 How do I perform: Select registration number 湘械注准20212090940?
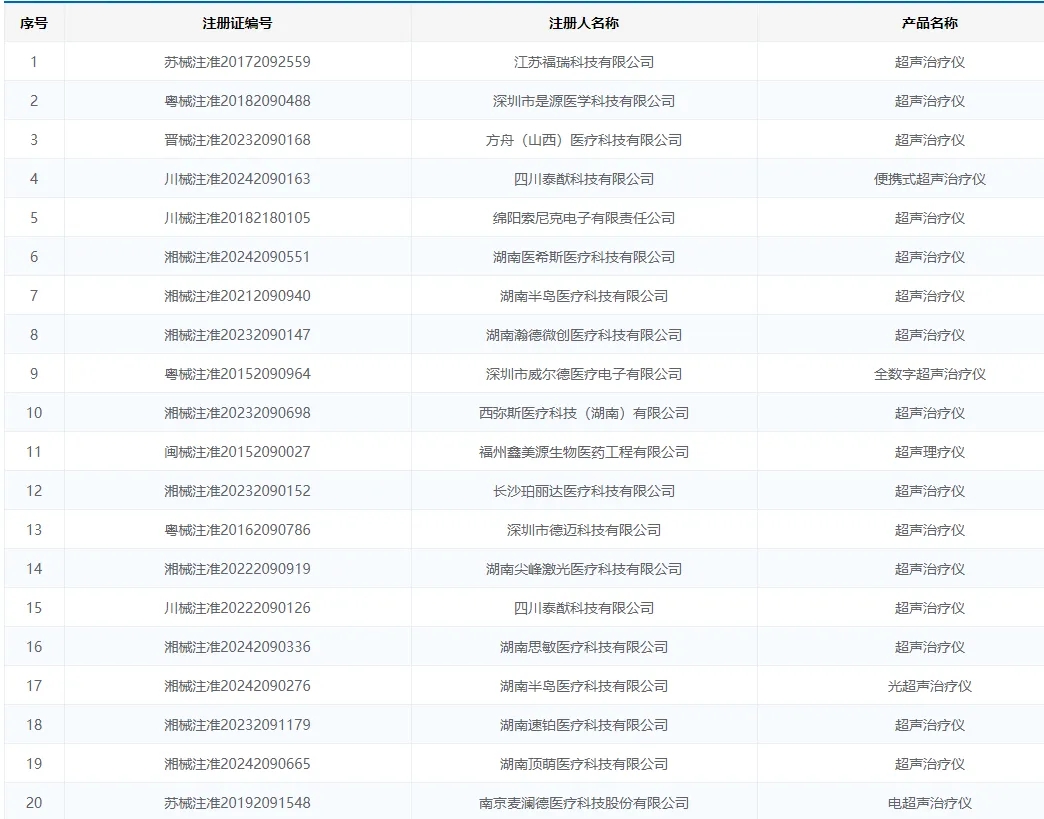click(238, 296)
